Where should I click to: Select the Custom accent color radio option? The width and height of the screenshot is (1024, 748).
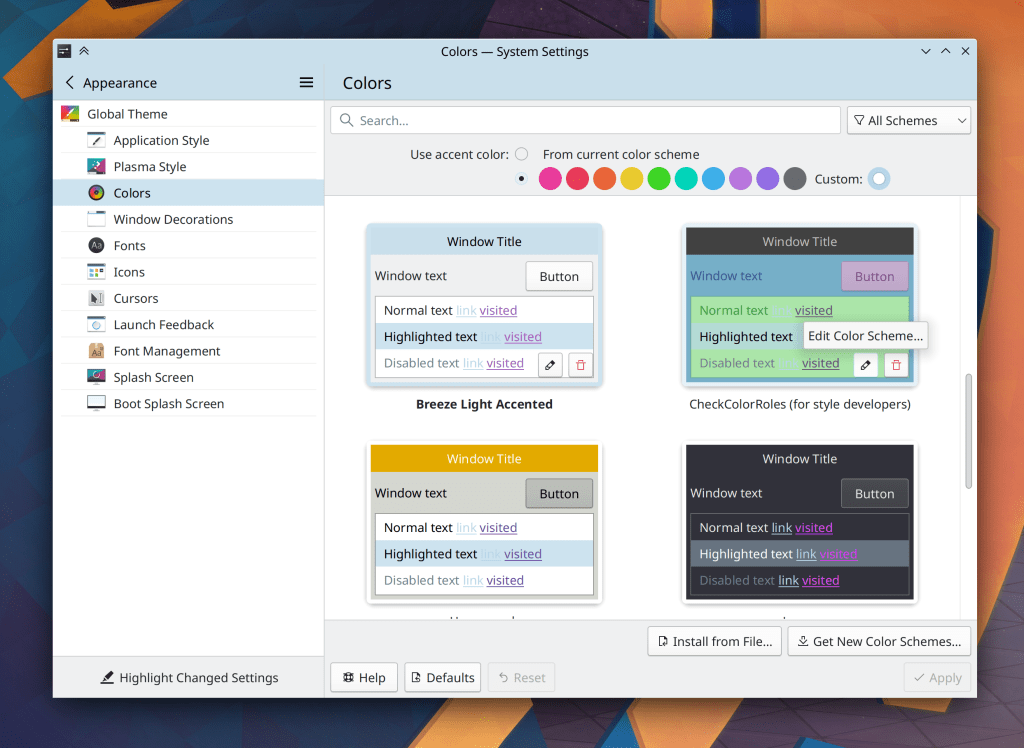click(x=878, y=179)
